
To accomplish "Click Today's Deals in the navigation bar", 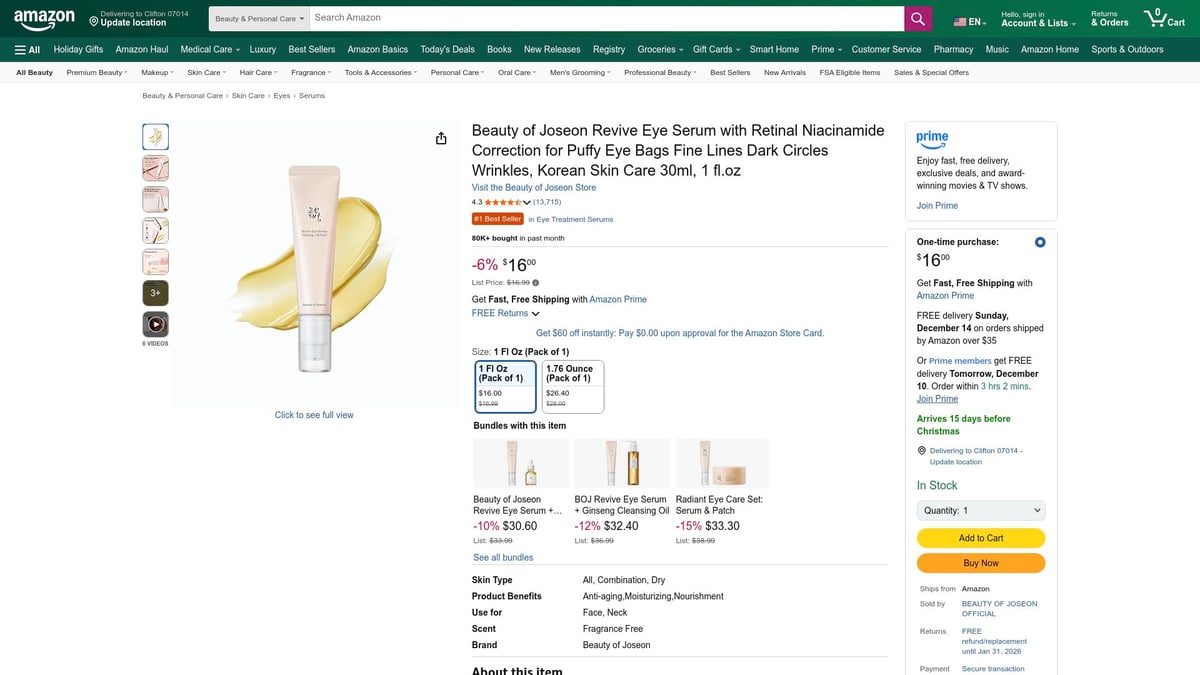I will tap(448, 48).
